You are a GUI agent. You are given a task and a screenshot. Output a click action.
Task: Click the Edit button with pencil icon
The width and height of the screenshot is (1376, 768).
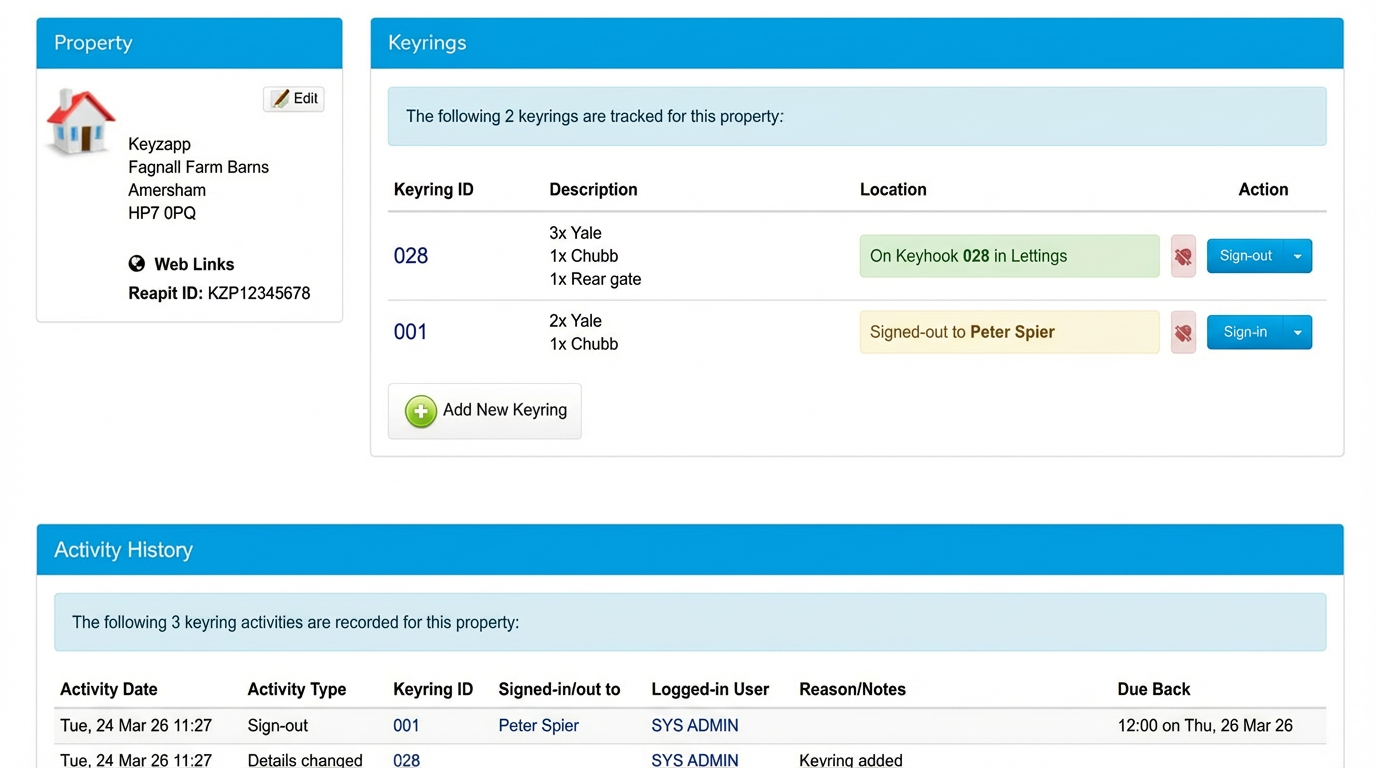(294, 99)
